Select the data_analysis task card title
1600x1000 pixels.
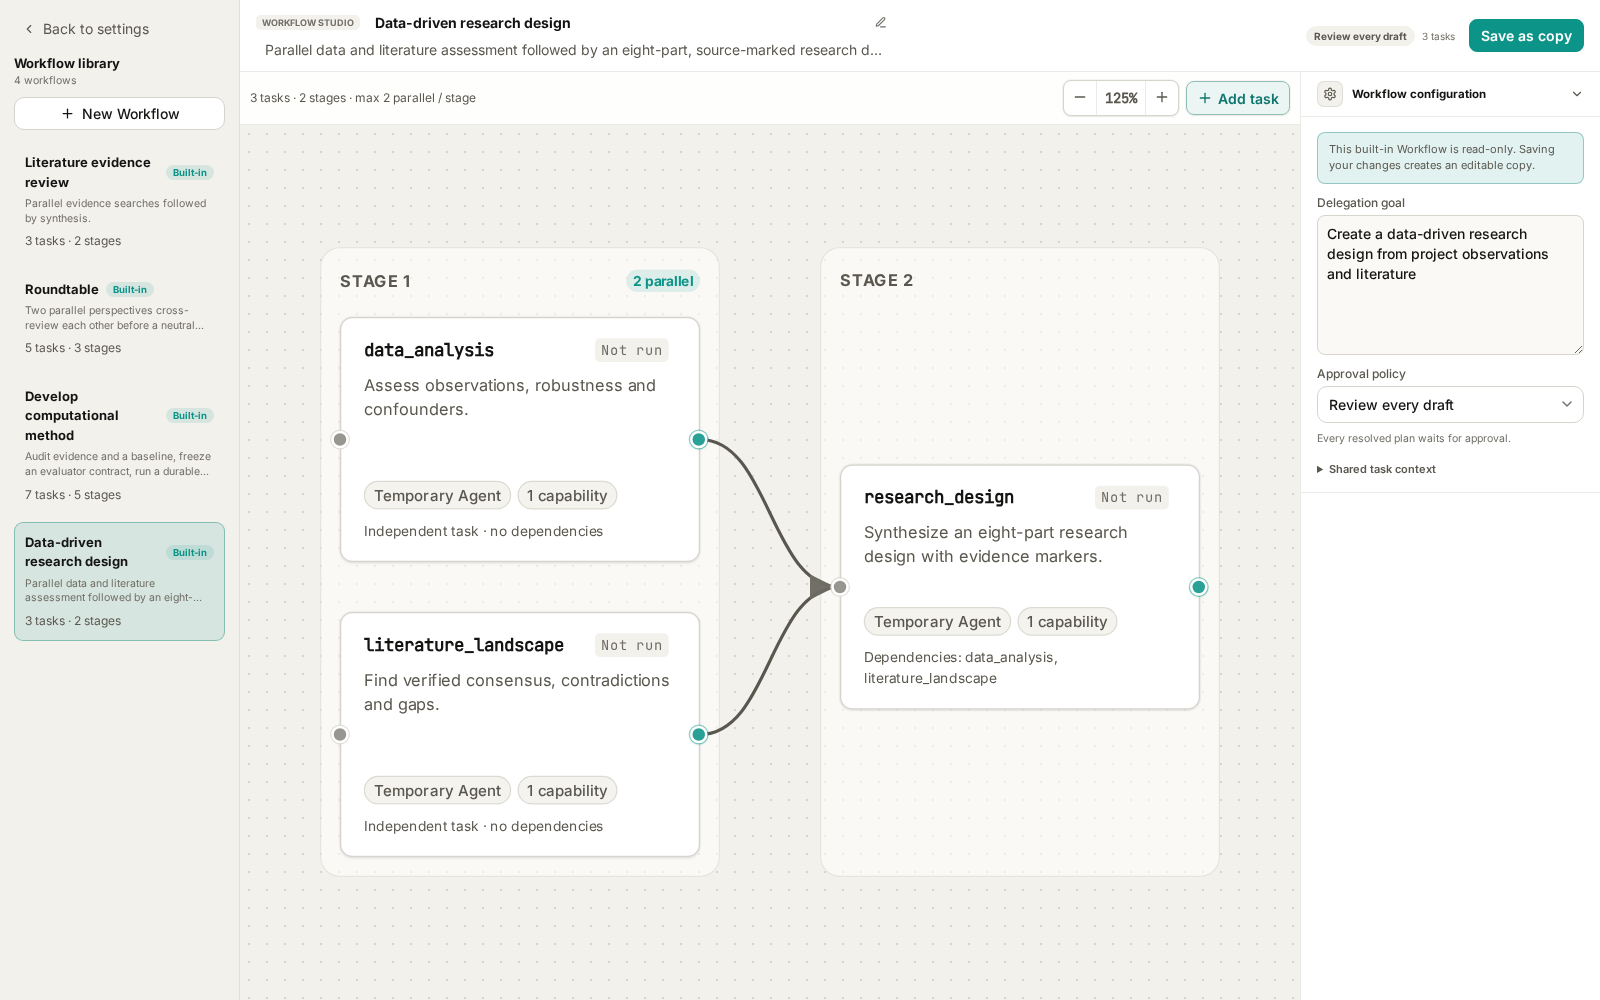tap(429, 350)
